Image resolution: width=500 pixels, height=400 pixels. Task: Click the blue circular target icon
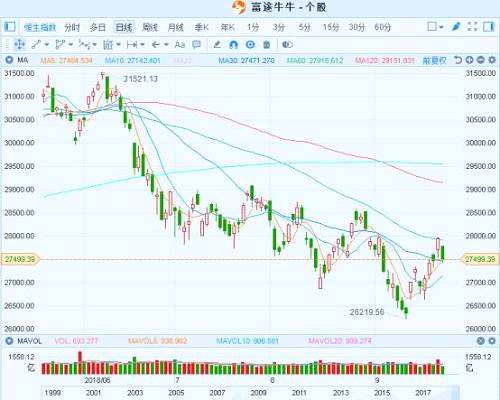250,44
